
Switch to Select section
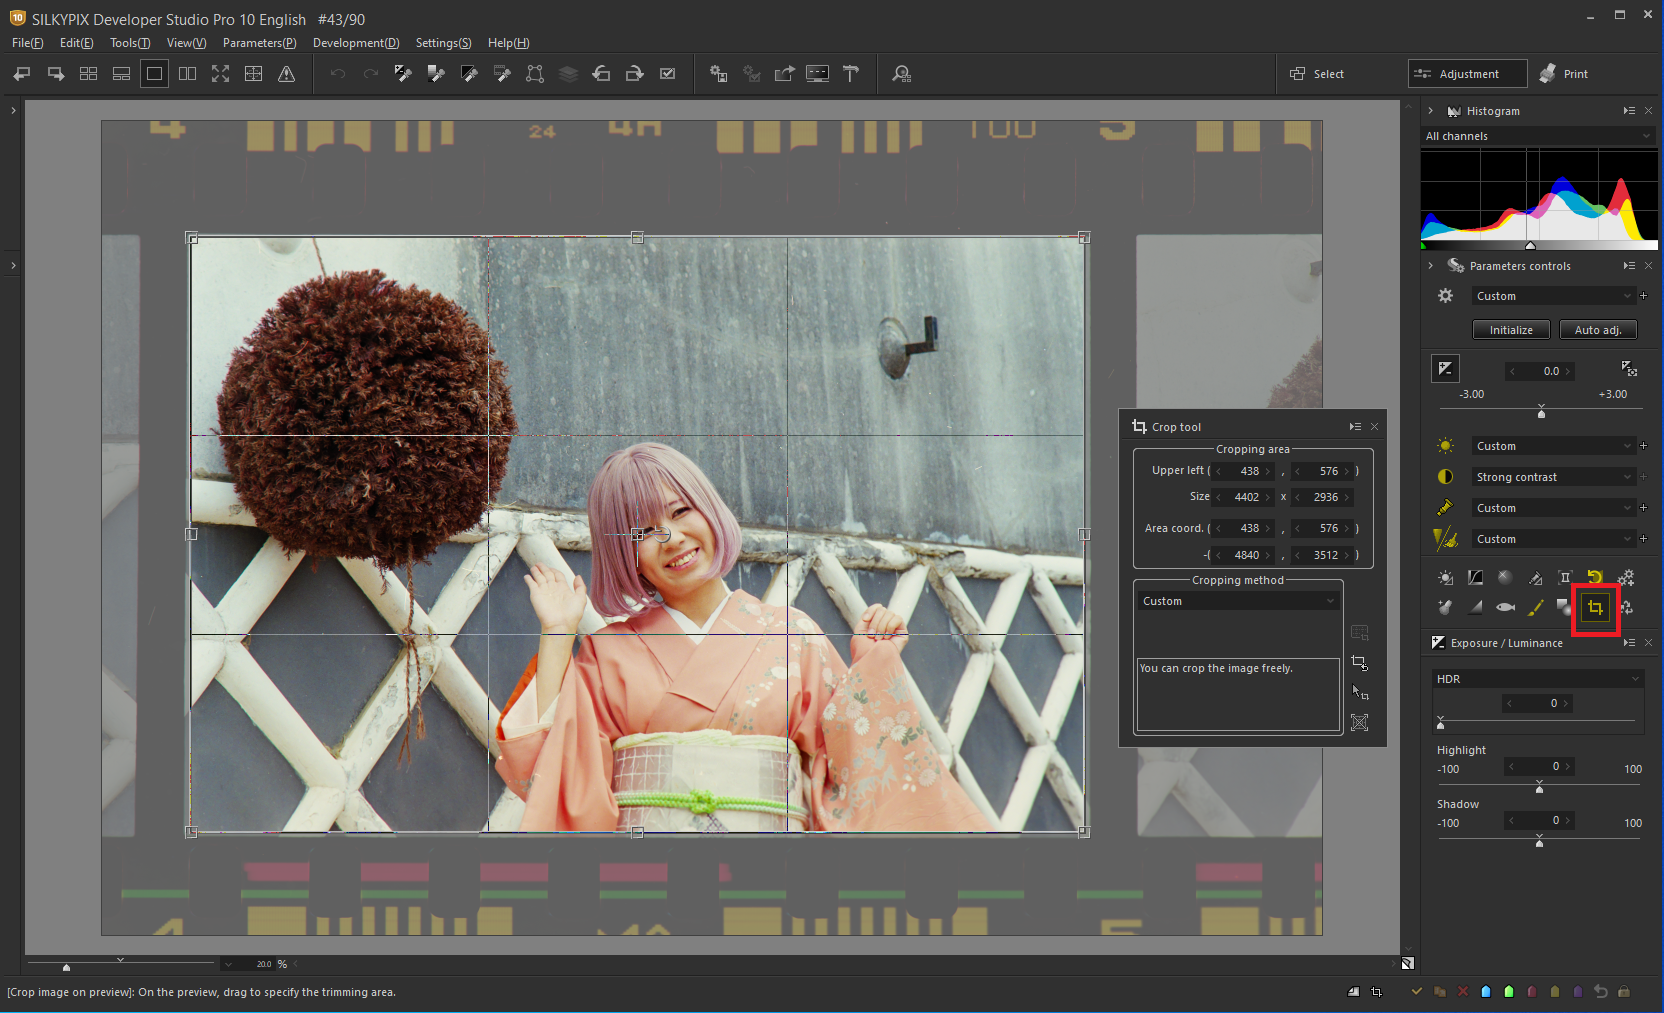pos(1317,74)
